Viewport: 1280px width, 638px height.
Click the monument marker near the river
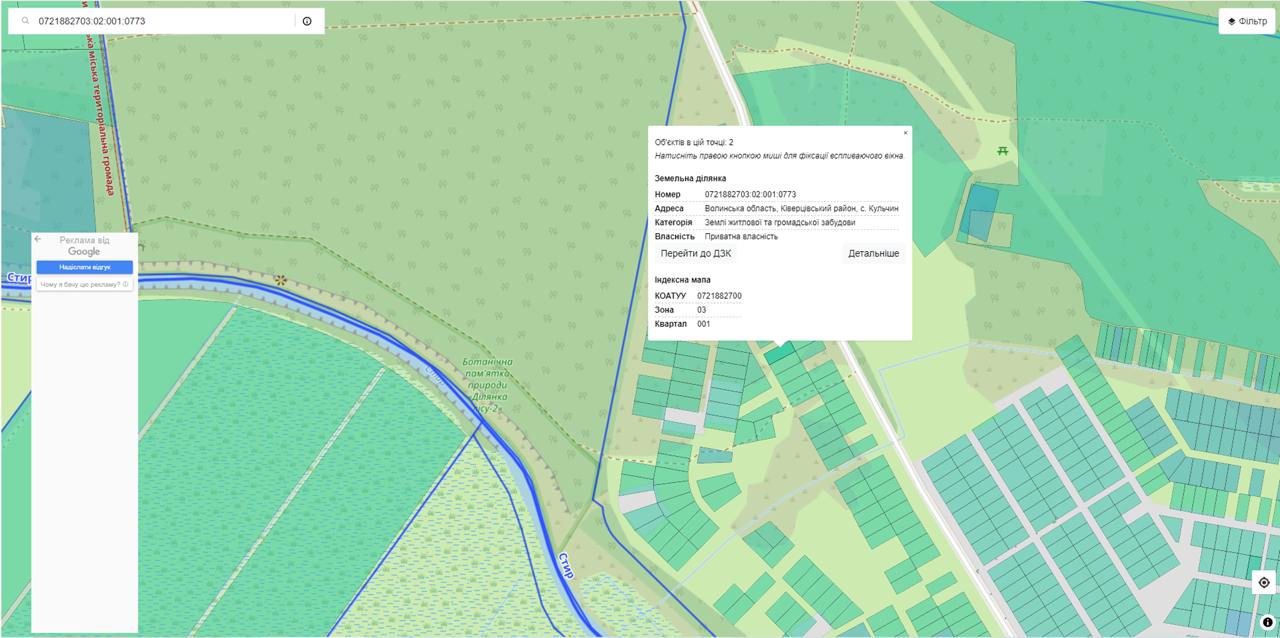pyautogui.click(x=281, y=280)
